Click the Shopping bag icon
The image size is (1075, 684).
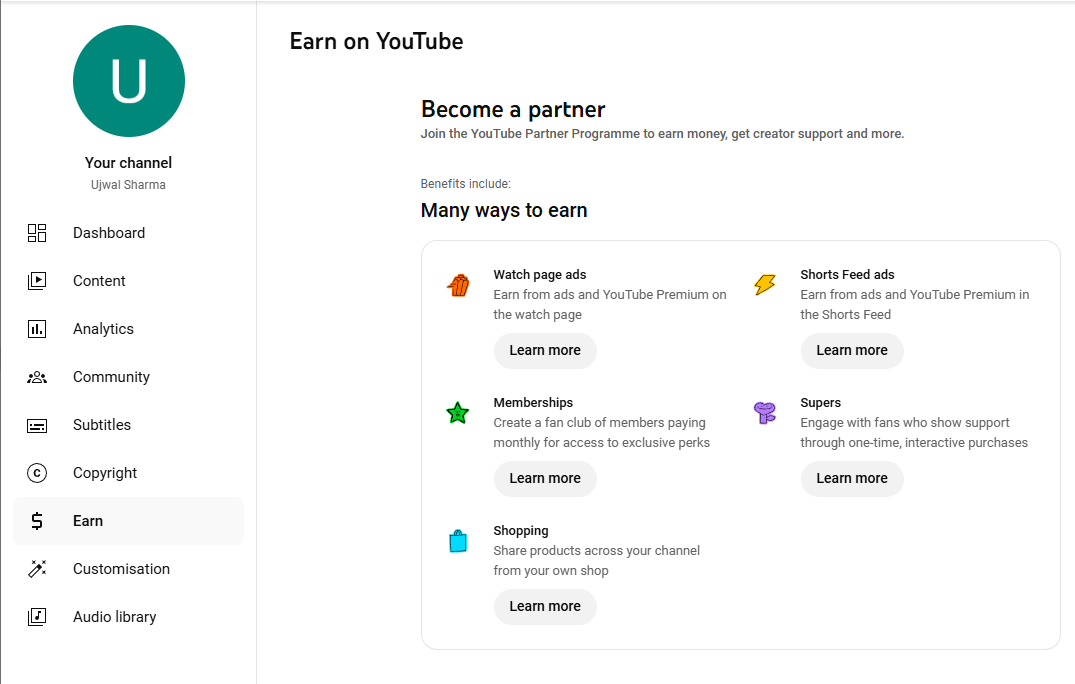coord(458,541)
